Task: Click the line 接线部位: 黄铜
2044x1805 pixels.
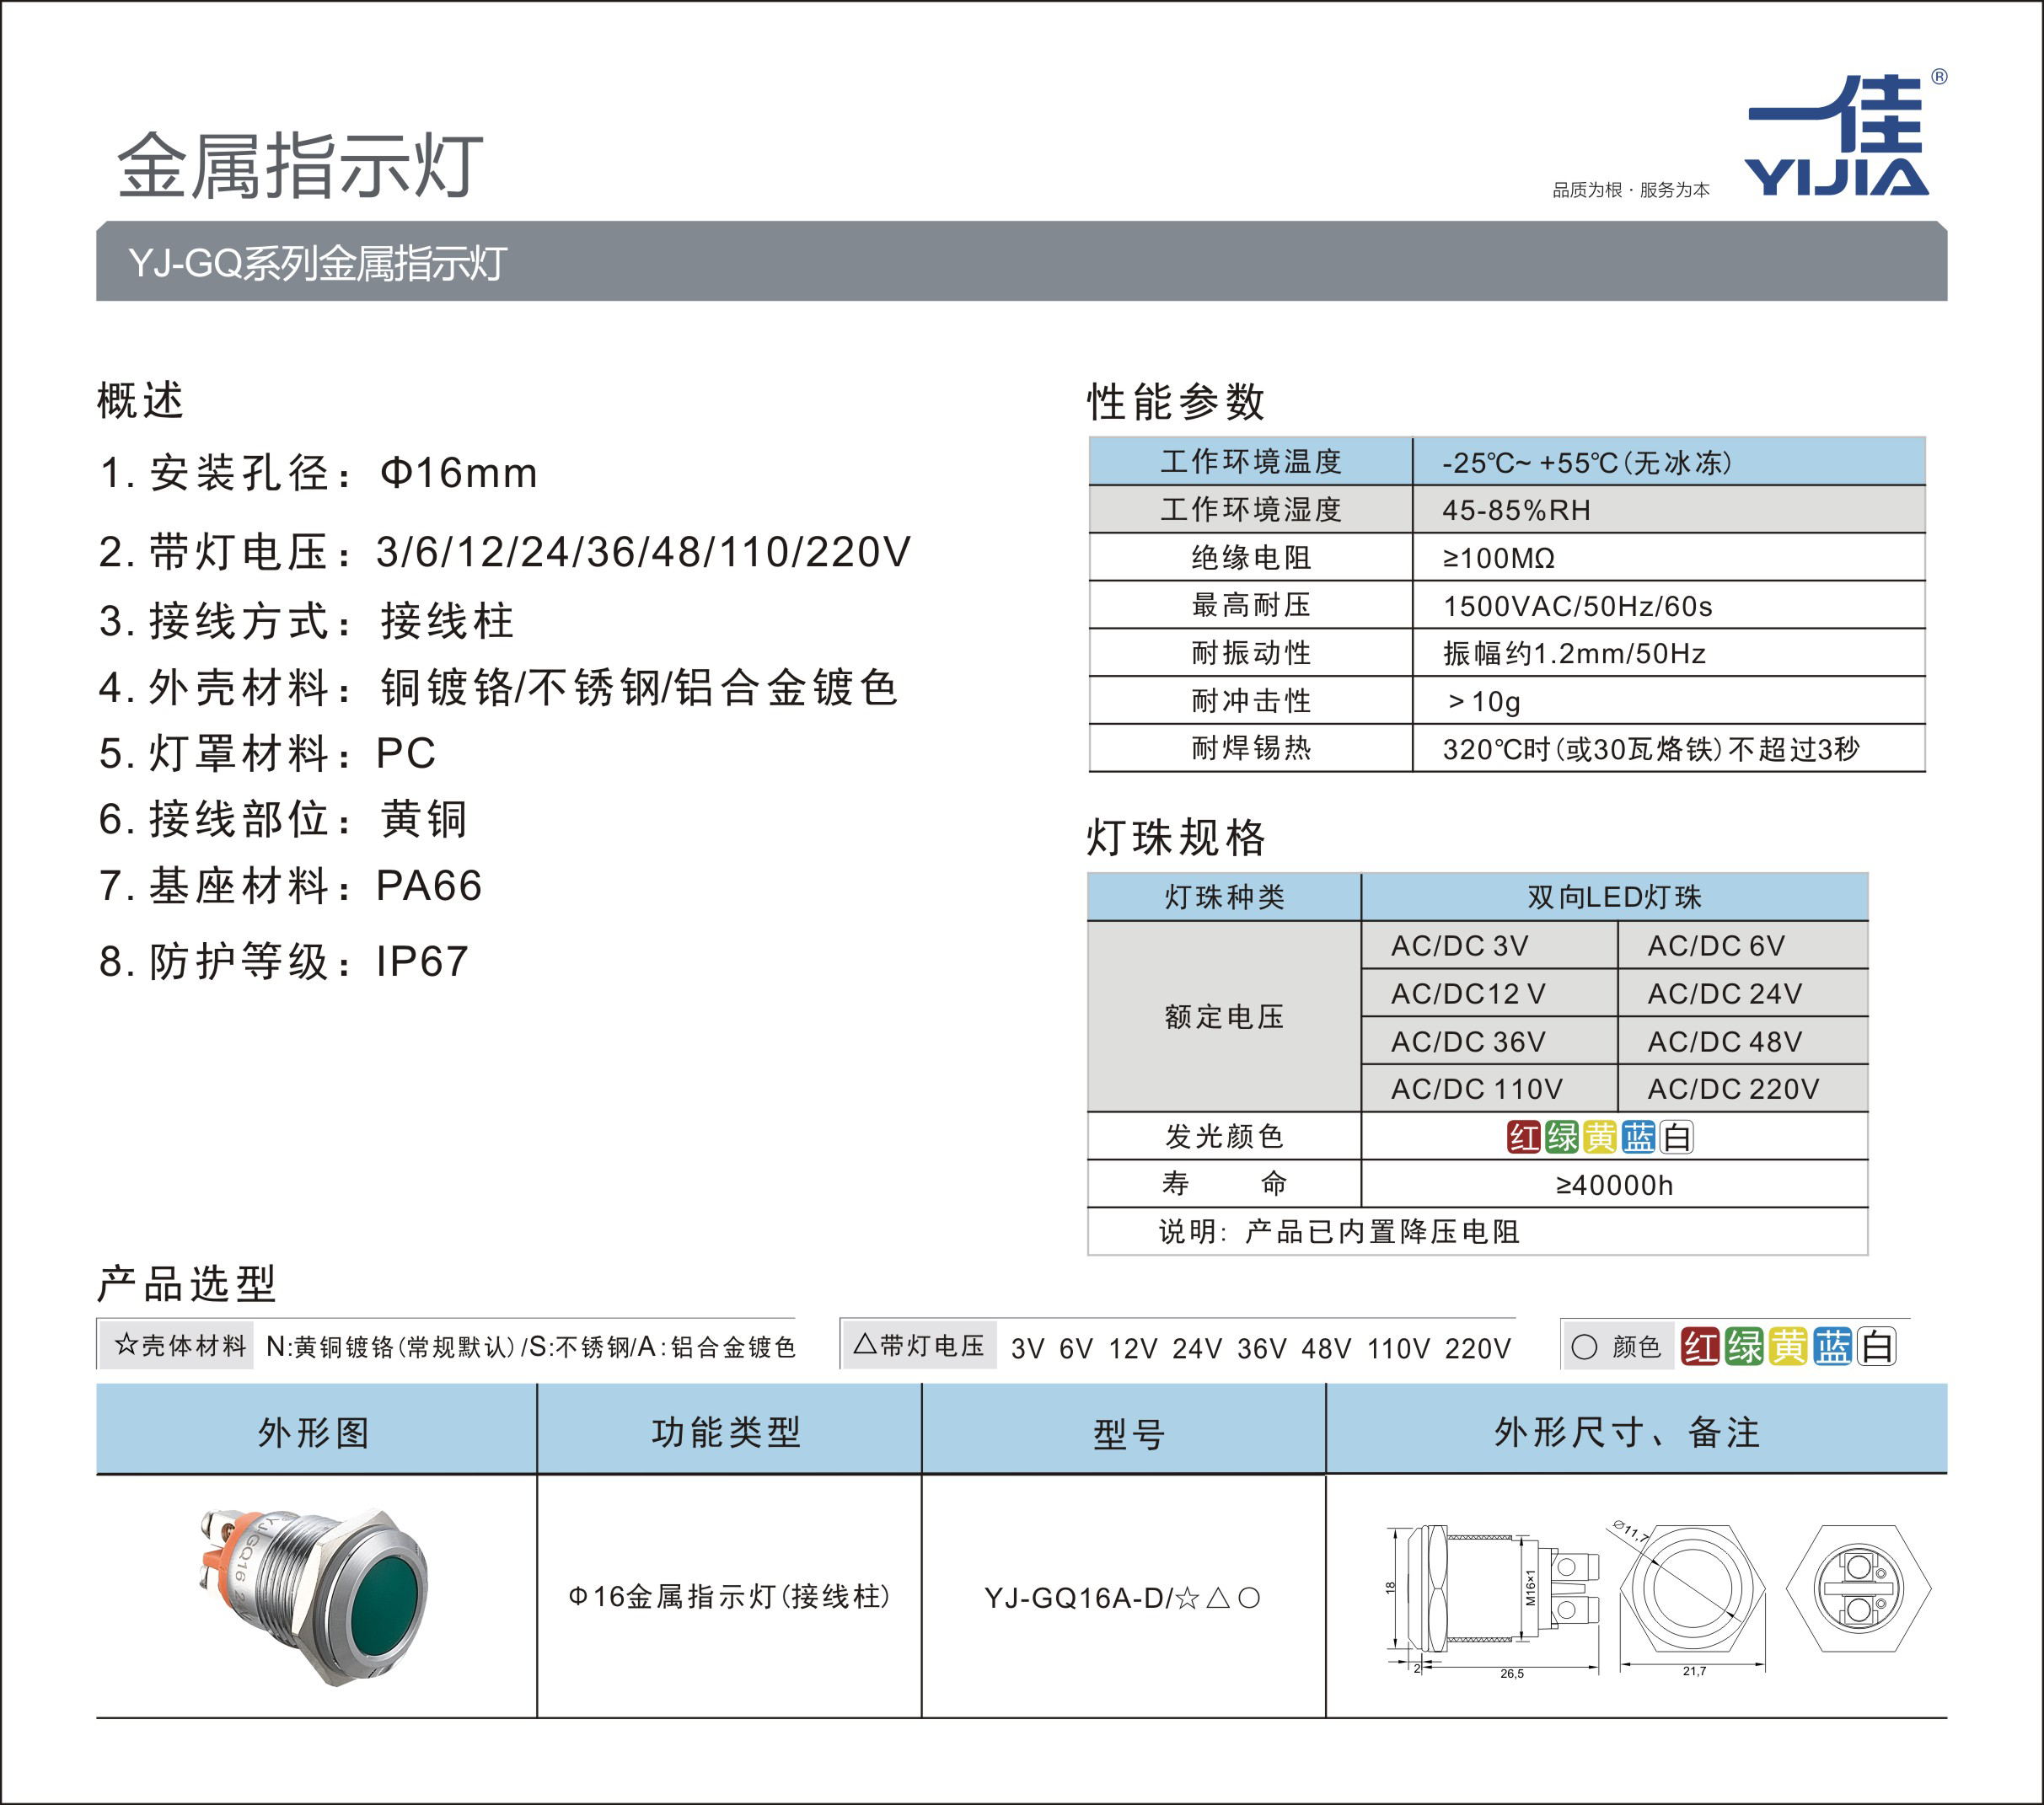Action: 283,819
